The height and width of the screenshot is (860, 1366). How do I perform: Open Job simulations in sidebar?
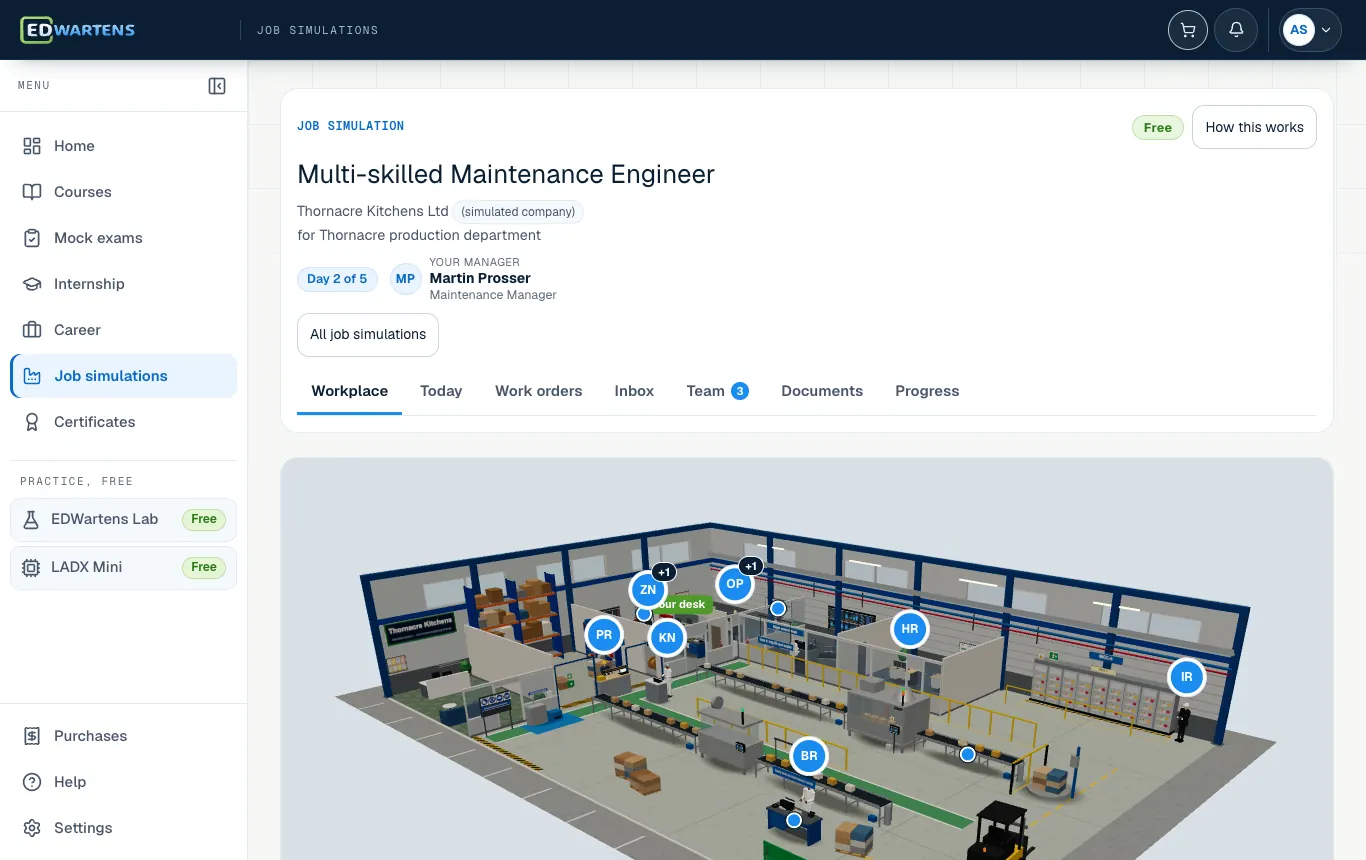(124, 376)
